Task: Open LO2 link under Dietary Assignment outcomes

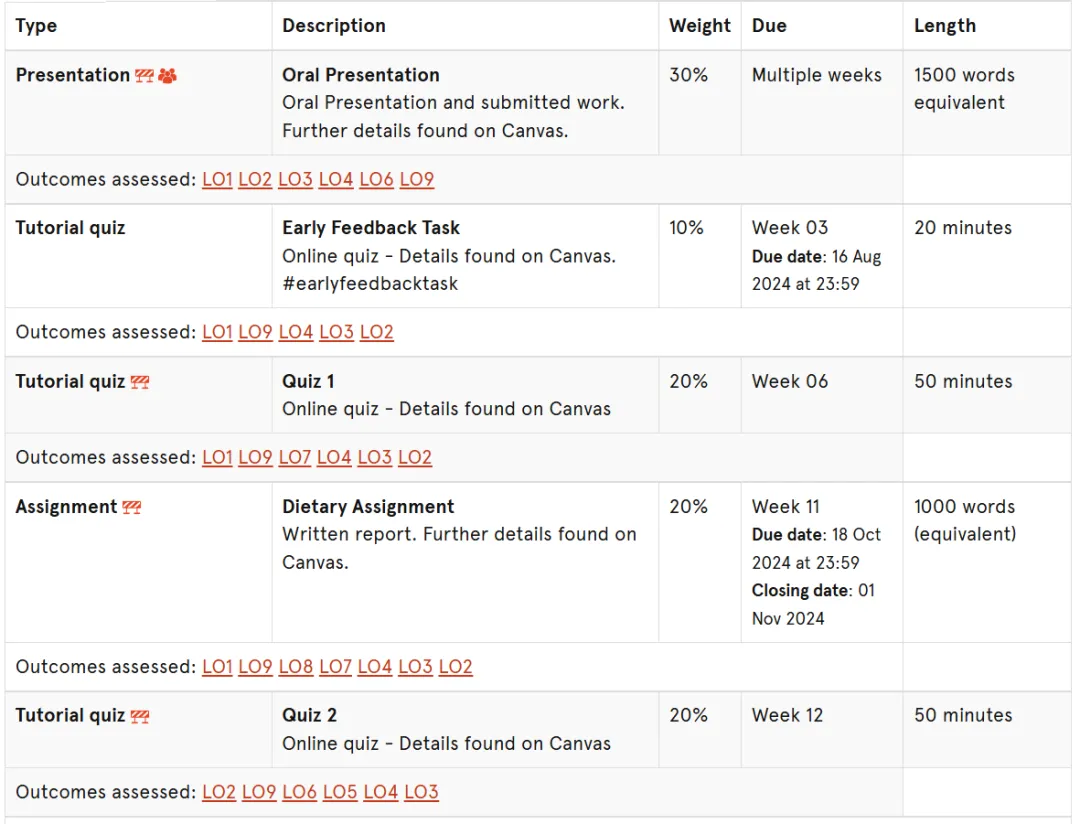Action: point(455,668)
